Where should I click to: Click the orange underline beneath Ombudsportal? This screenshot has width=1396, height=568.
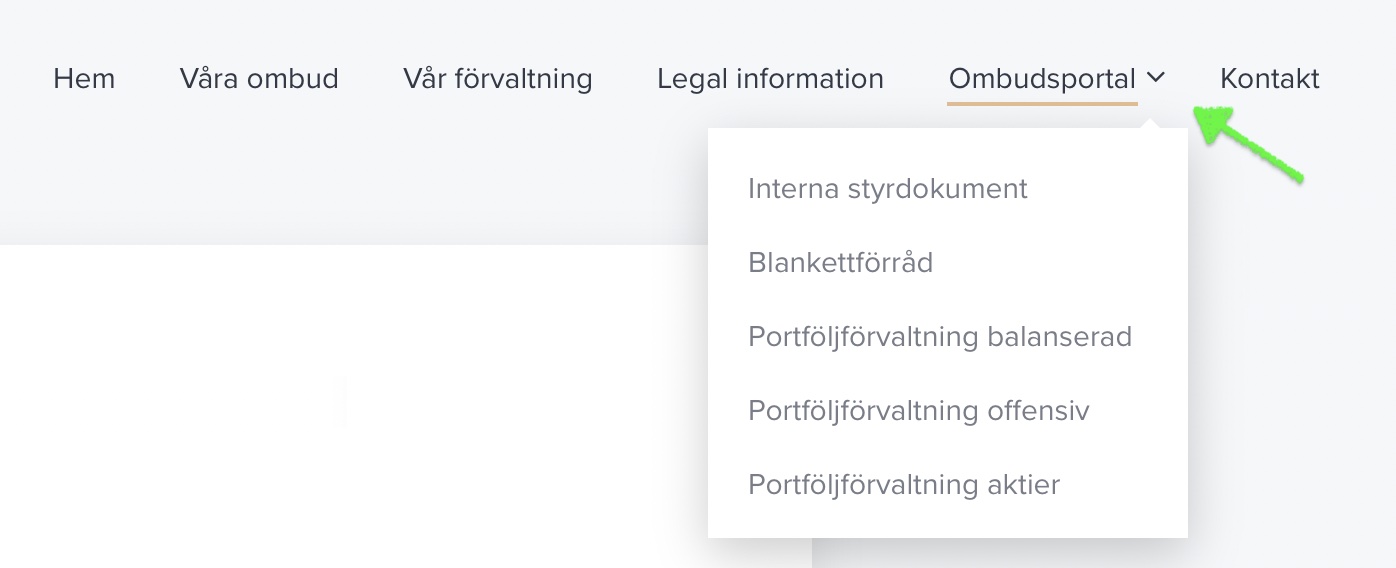pos(1042,103)
